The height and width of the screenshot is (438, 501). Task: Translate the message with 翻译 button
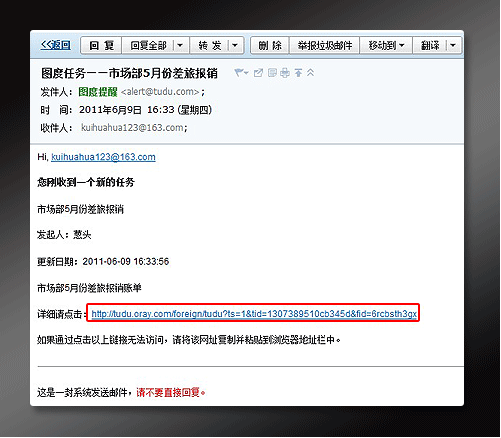point(430,45)
